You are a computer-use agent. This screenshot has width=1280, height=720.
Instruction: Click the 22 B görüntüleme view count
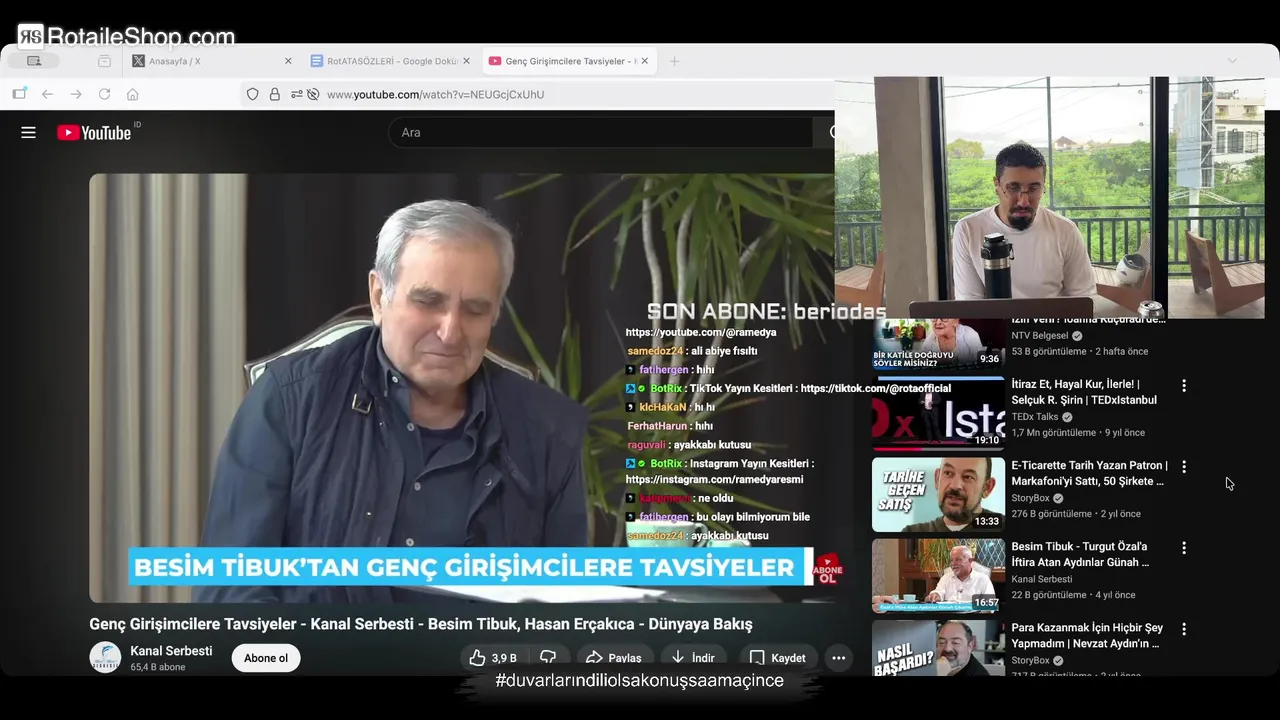click(x=1049, y=595)
